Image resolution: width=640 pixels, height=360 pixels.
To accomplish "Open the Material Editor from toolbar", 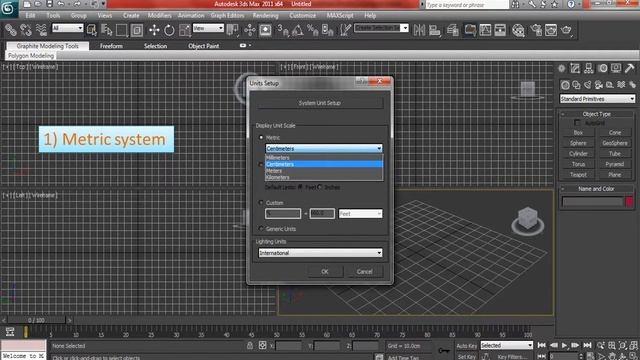I will coord(518,30).
